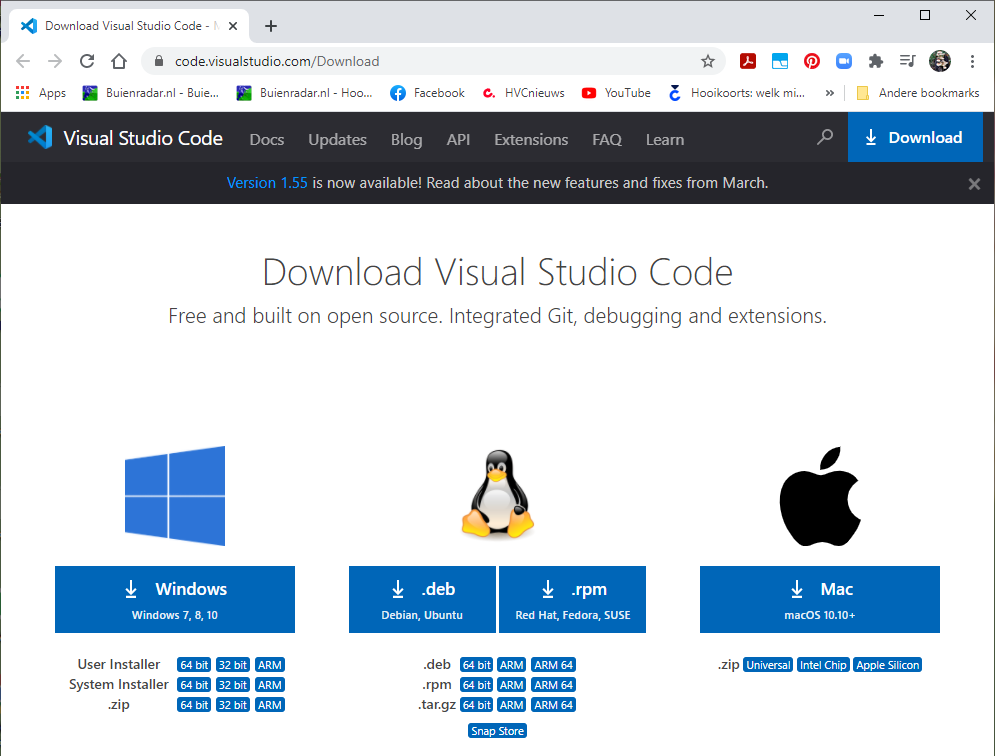Open the Hooikoorts: welk mi... bookmark

click(x=737, y=93)
